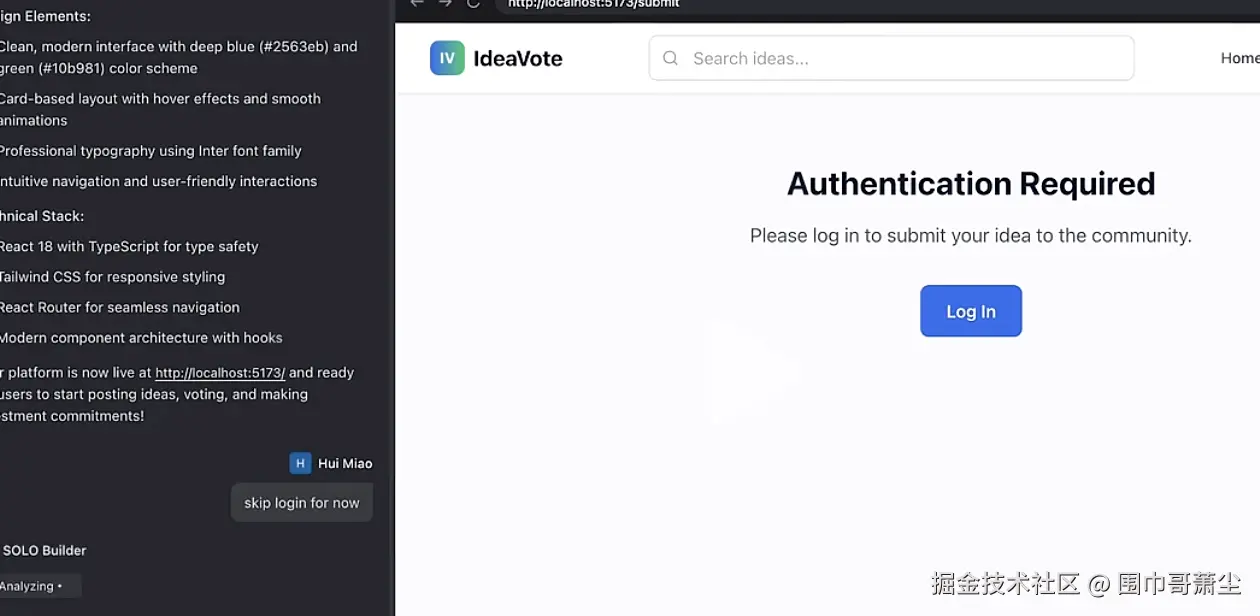Click the magnifier icon in search box
This screenshot has height=616, width=1260.
(671, 58)
